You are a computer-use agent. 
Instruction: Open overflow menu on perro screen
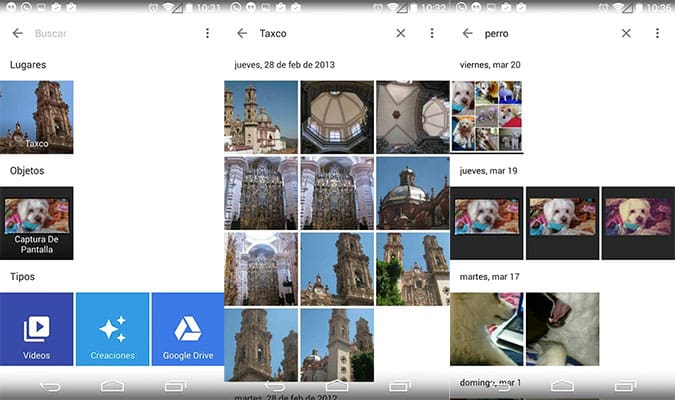tap(657, 33)
